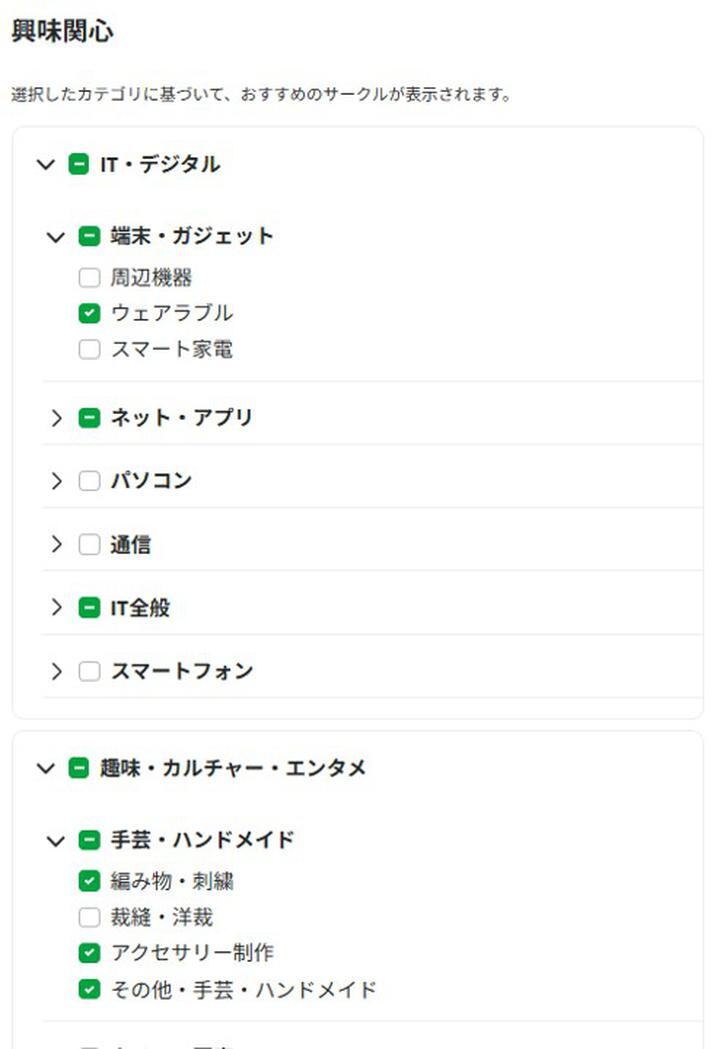Expand the 通信 subcategory
Screen dimensions: 720x1049
point(56,545)
